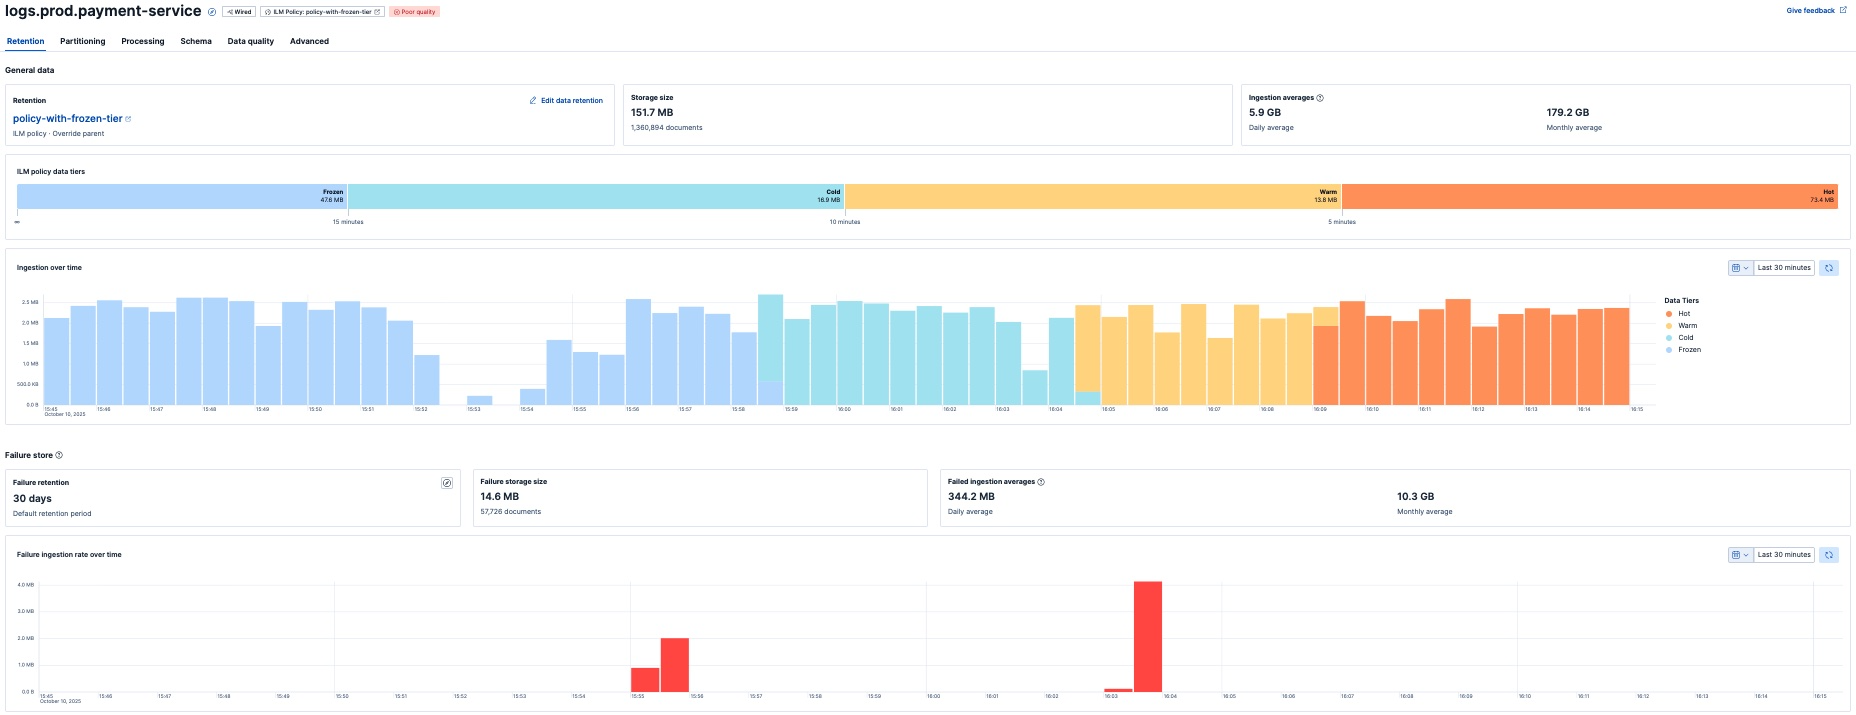1856x715 pixels.
Task: Click external link icon next to policy-with-frozen-tier
Action: 128,119
